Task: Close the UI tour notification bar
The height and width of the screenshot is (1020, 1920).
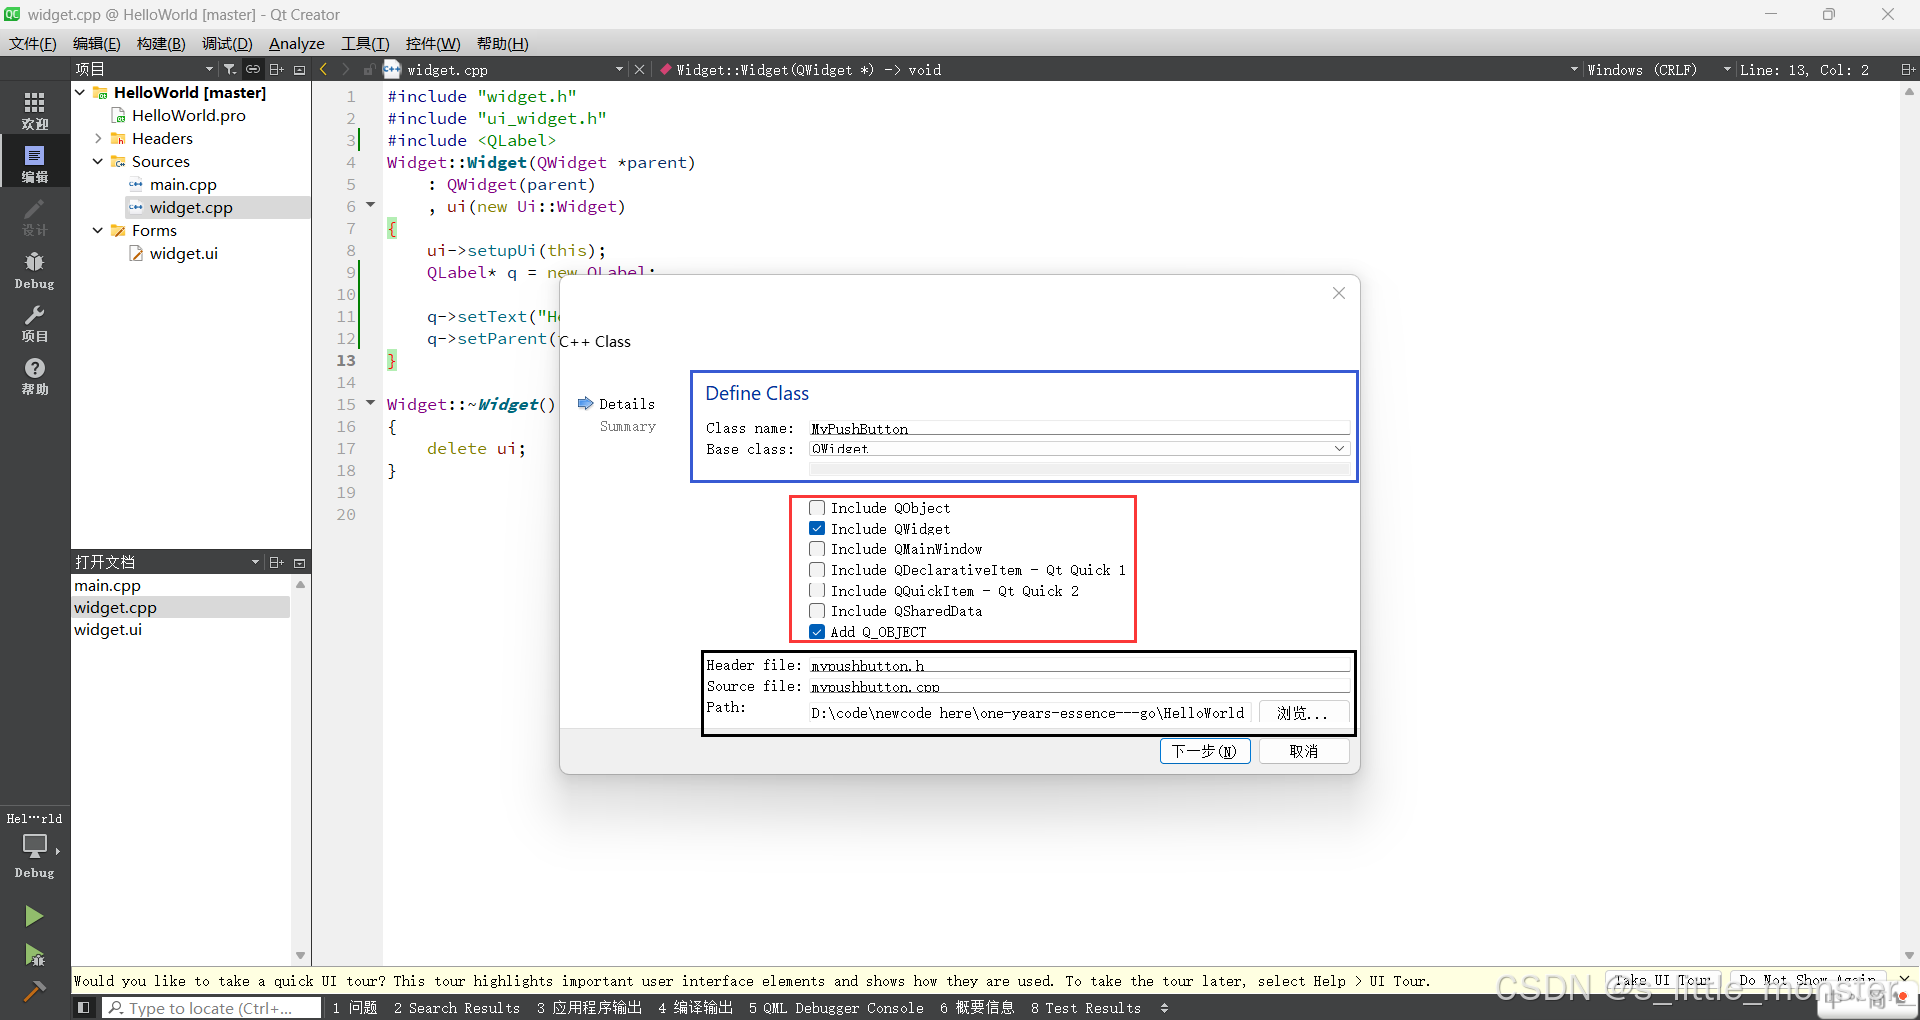Action: point(1904,978)
